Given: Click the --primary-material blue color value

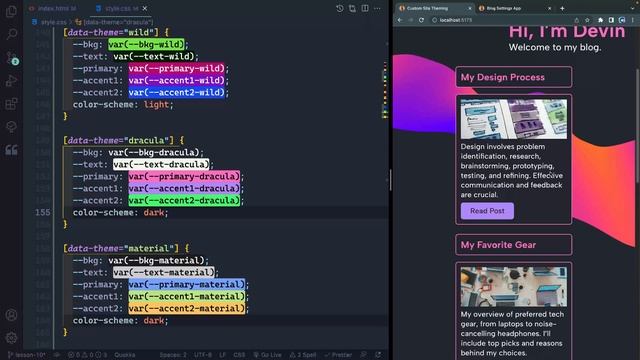Looking at the screenshot, I should 187,284.
